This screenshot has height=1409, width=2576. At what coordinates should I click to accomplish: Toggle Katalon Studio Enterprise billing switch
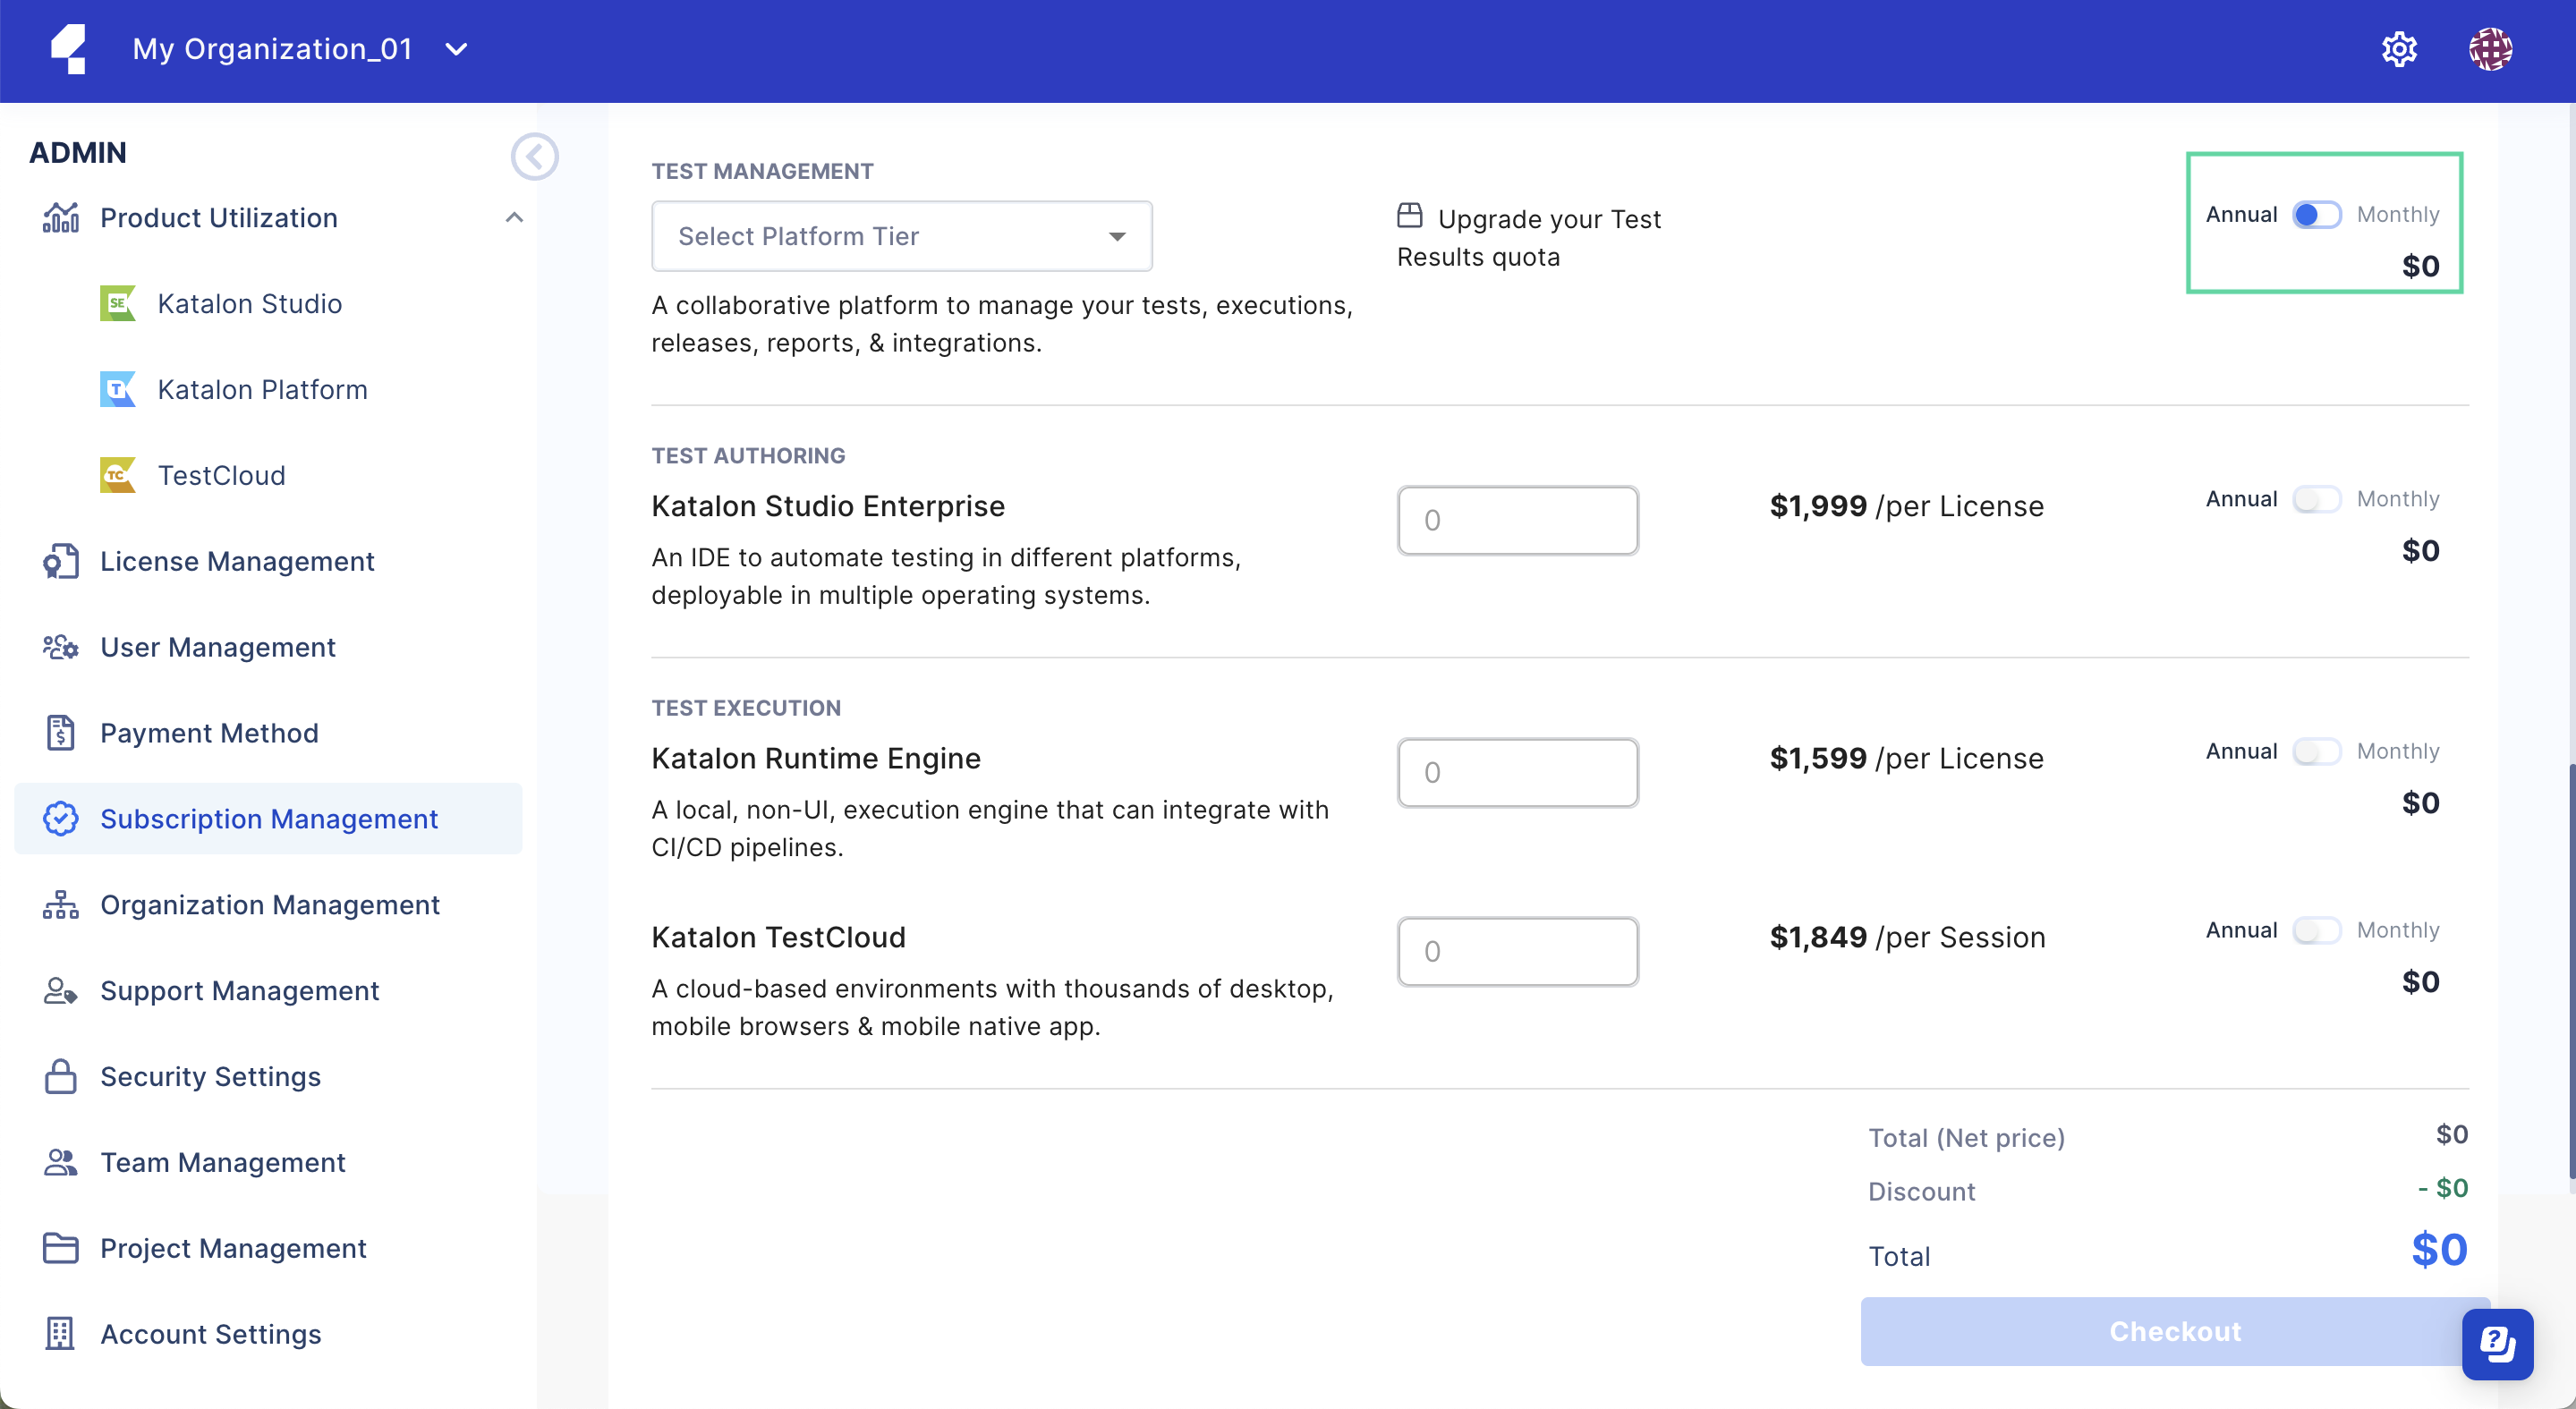(2316, 499)
